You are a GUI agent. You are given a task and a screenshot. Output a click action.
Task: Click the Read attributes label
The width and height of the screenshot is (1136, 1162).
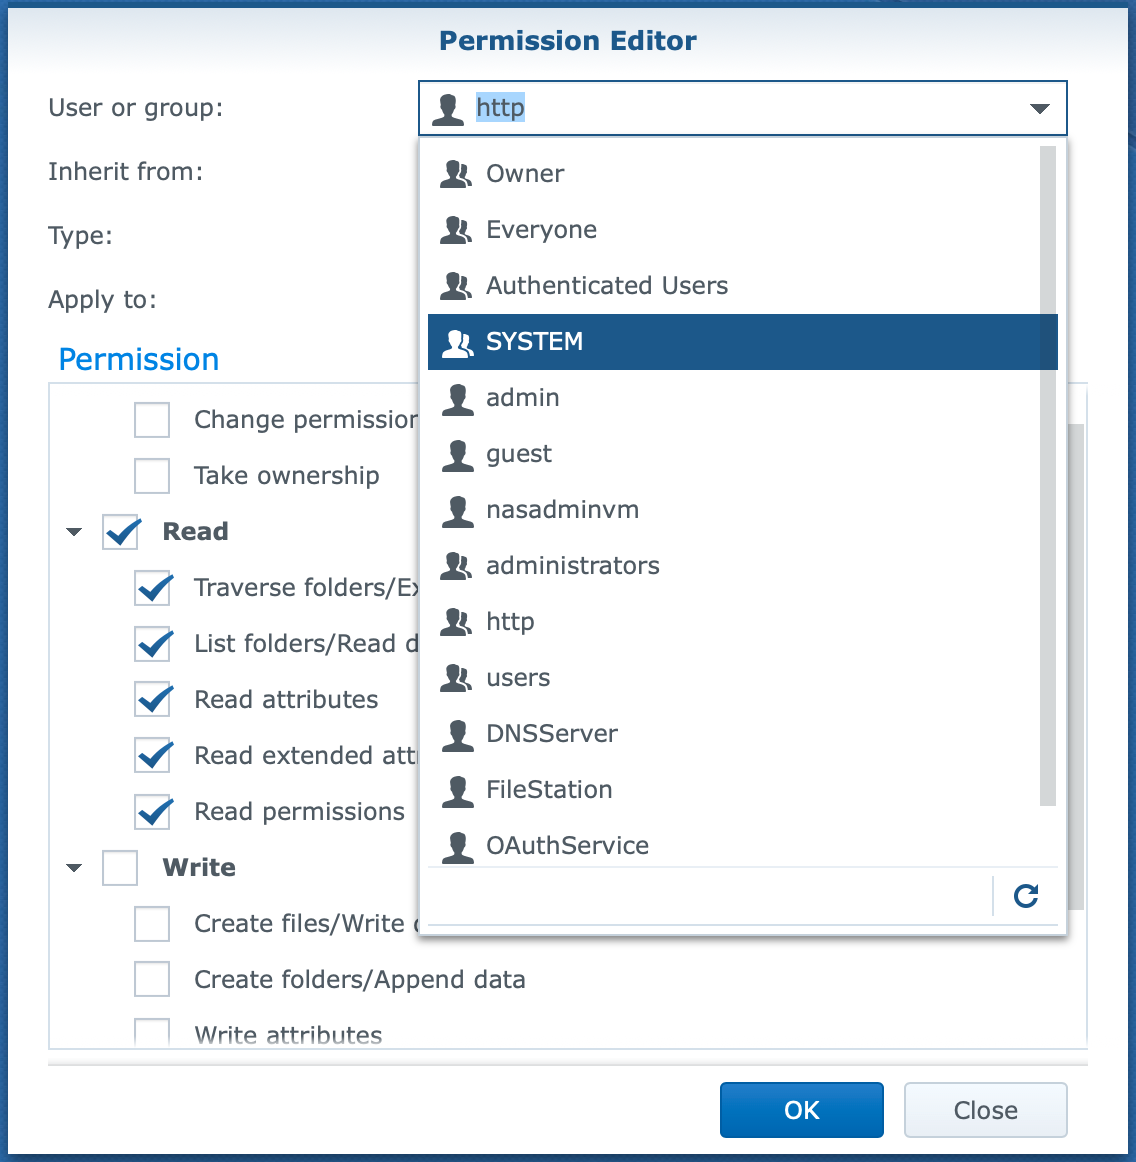(286, 700)
